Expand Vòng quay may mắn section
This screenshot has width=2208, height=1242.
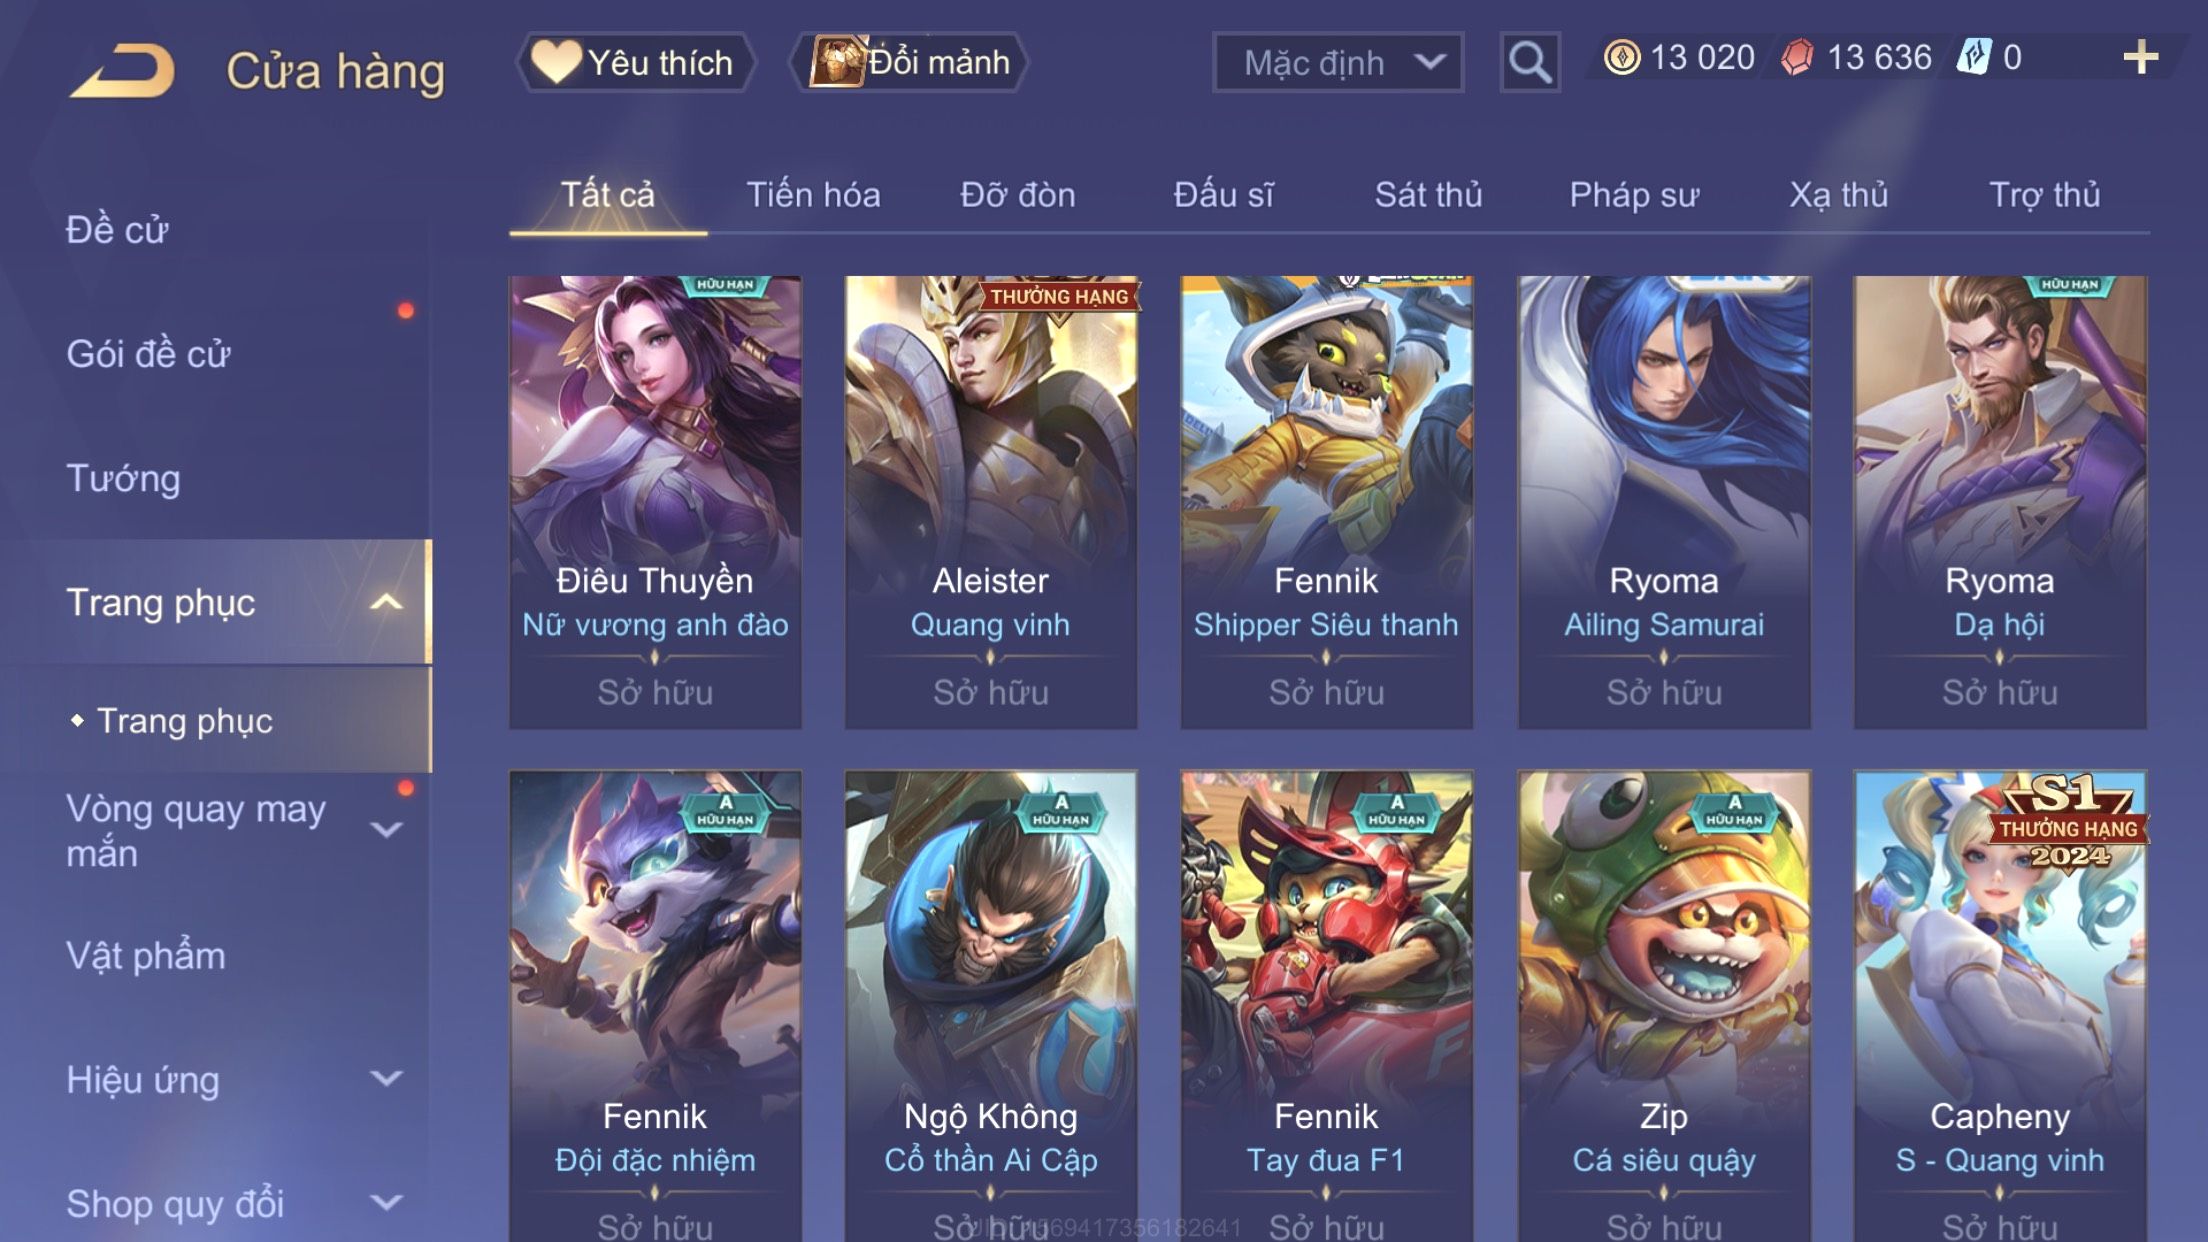click(x=386, y=830)
